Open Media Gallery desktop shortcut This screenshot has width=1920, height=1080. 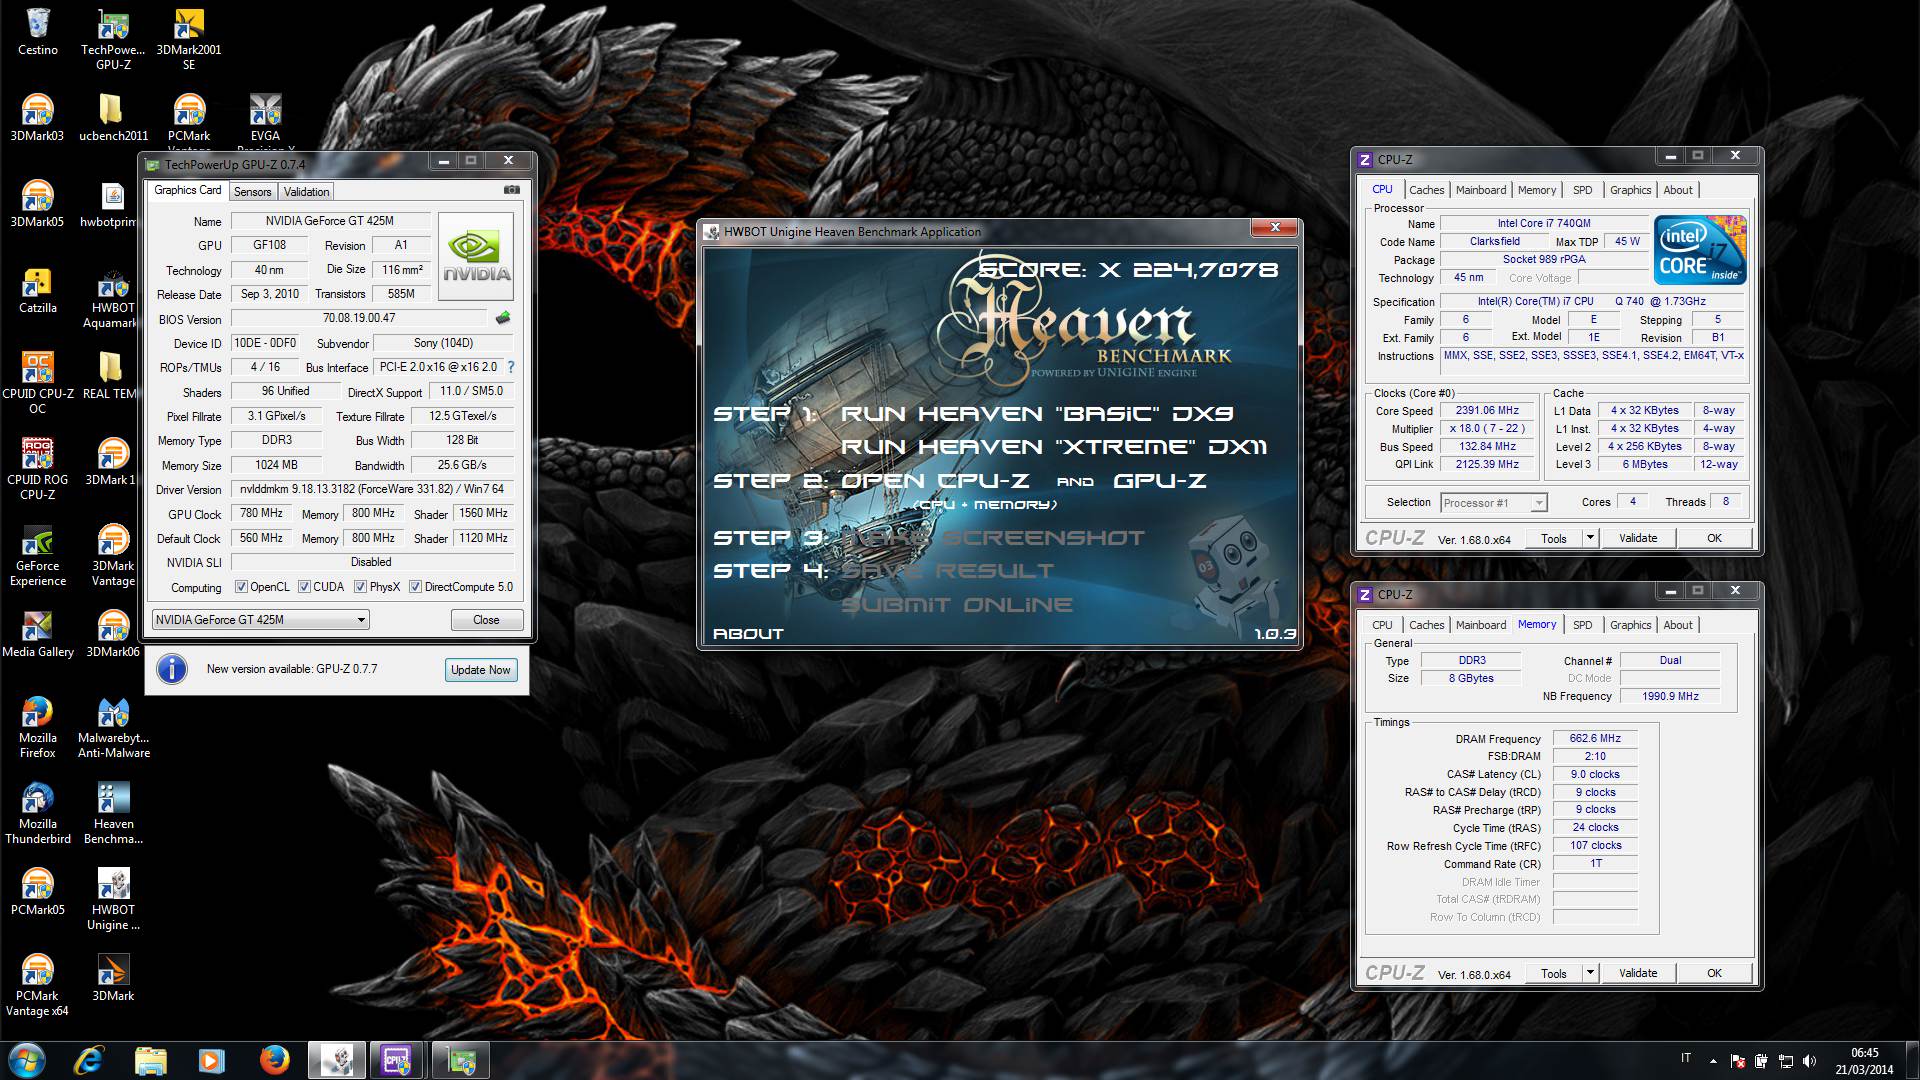(37, 634)
